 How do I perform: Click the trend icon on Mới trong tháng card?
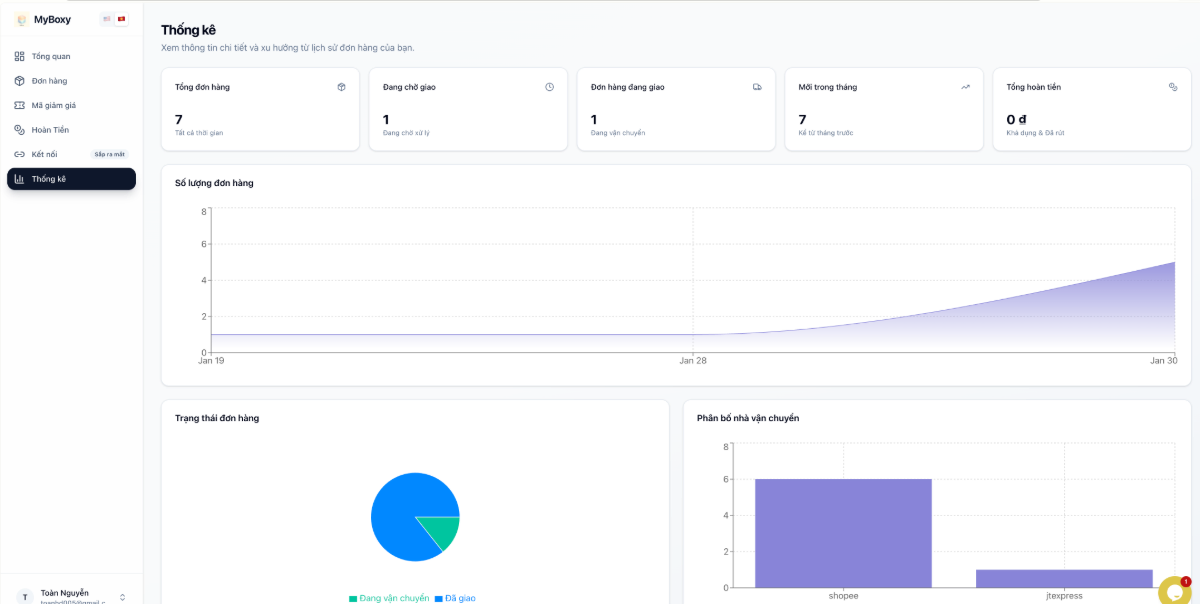tap(965, 87)
